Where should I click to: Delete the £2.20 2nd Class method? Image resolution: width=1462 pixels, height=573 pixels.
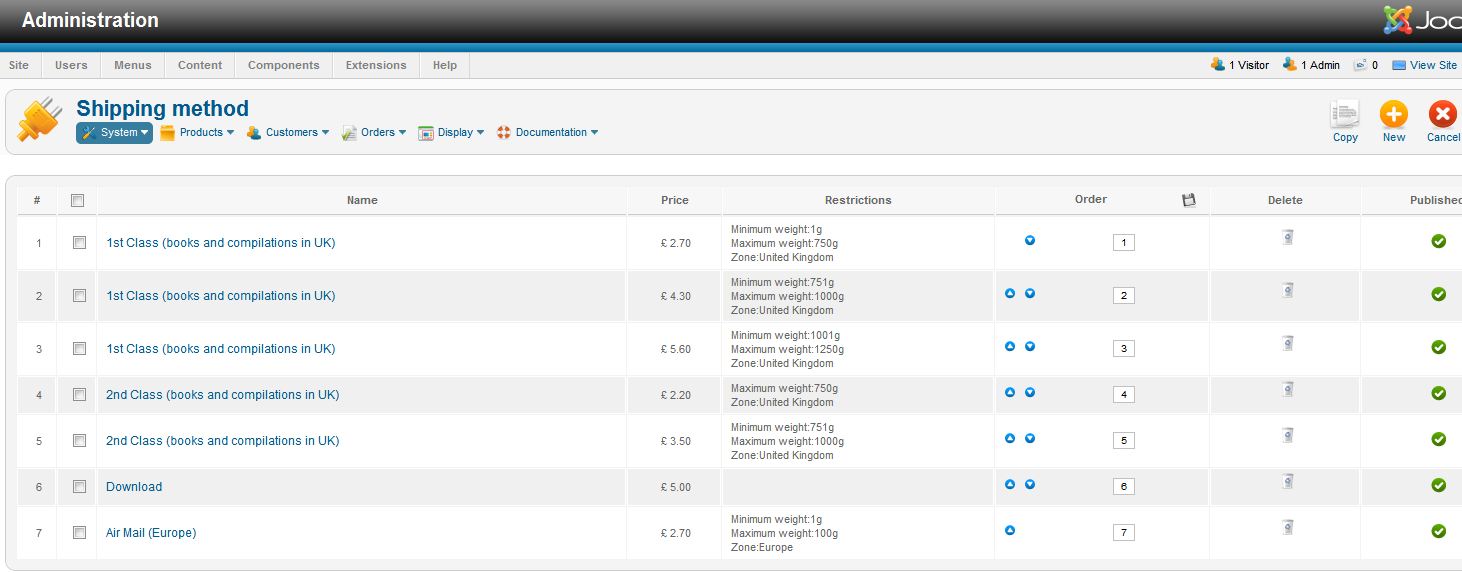coord(1288,389)
